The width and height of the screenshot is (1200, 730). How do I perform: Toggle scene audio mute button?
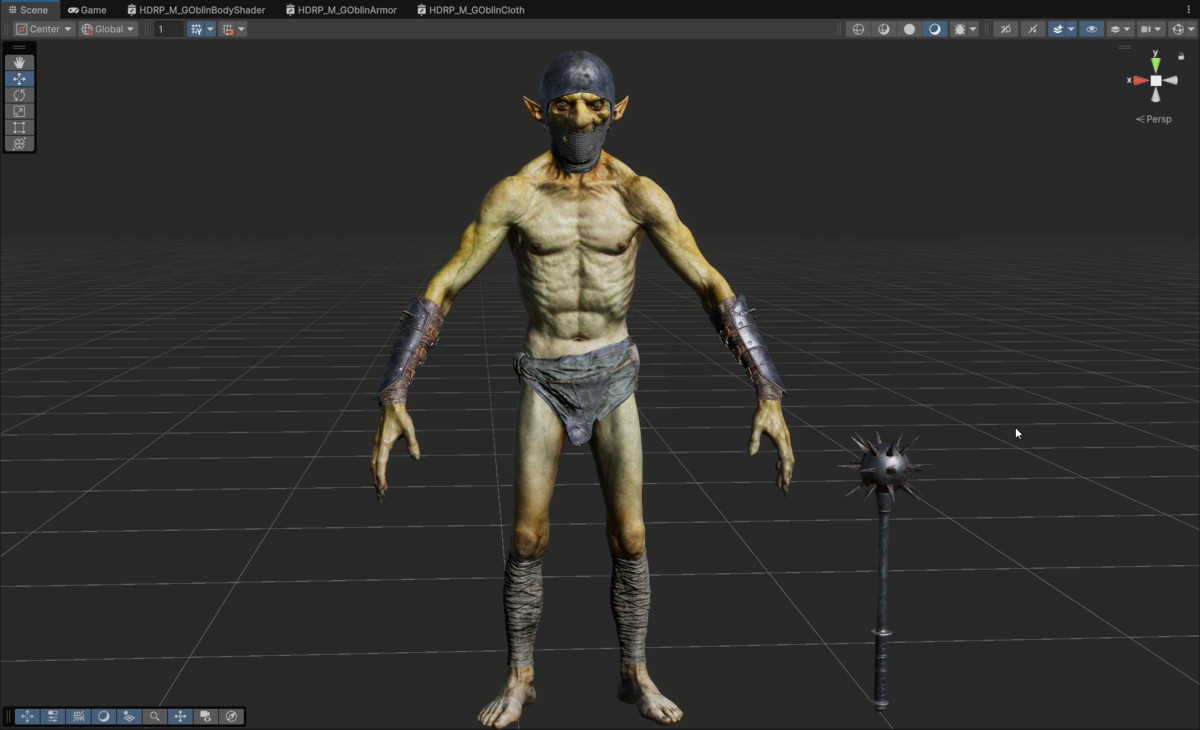[x=1032, y=29]
